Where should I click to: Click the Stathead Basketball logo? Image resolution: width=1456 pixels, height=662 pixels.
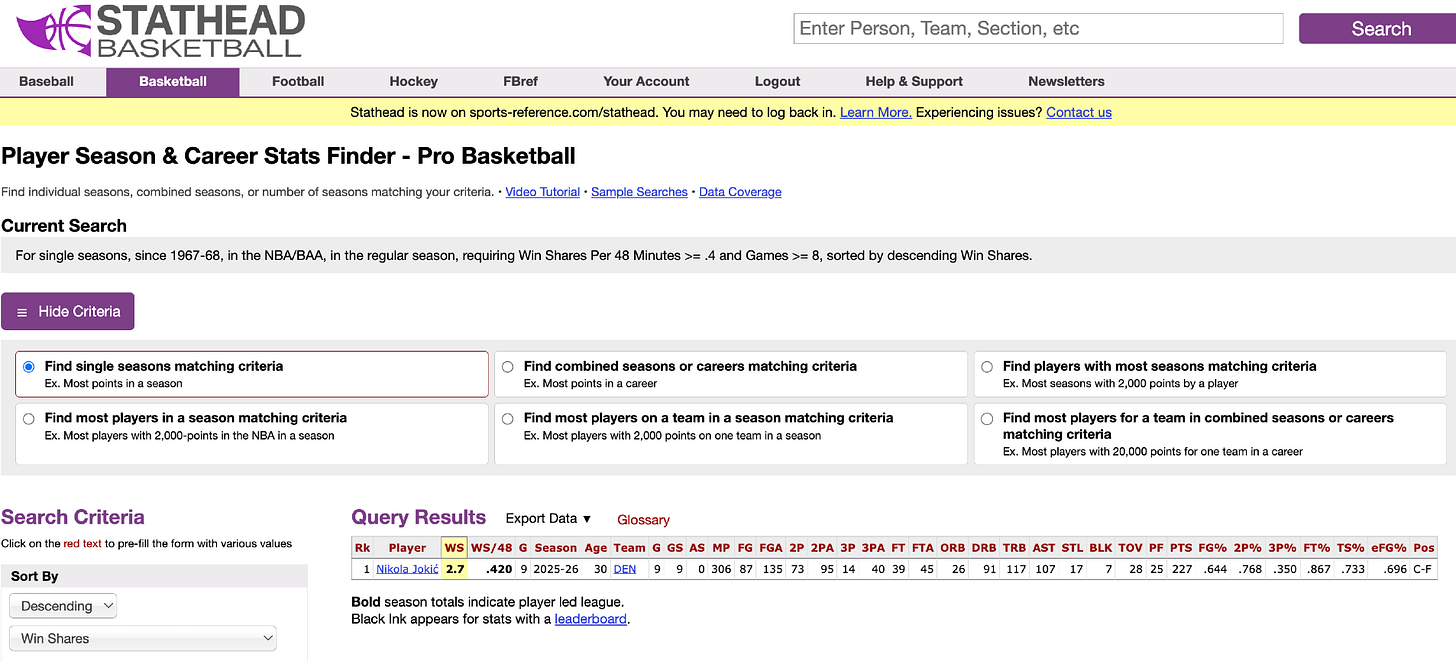(161, 31)
